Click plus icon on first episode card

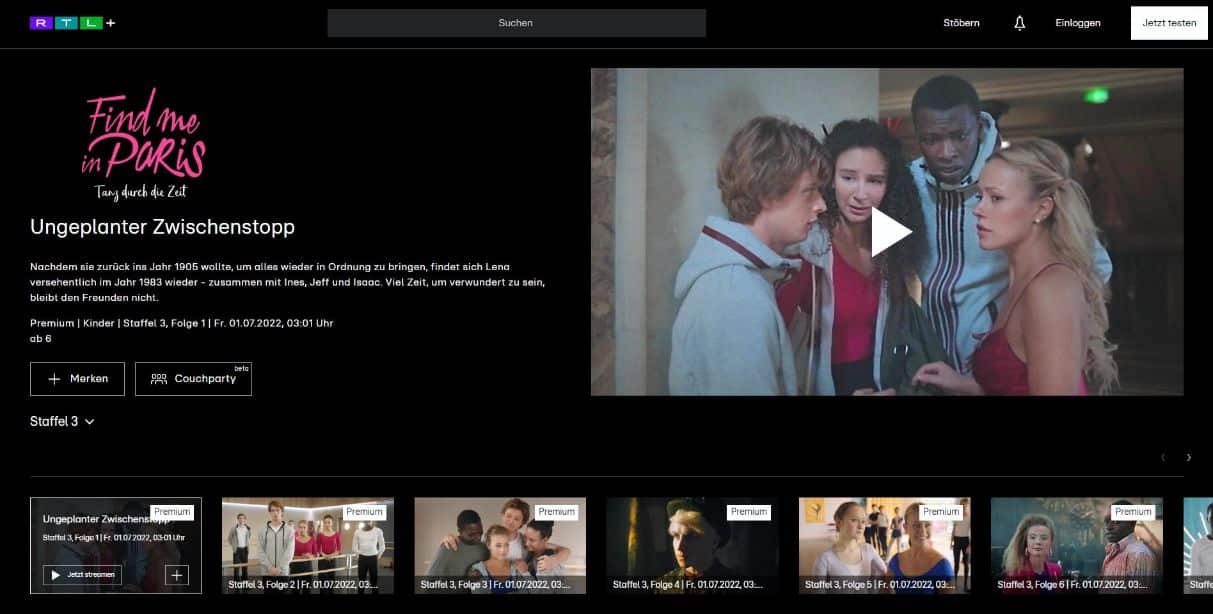point(176,575)
